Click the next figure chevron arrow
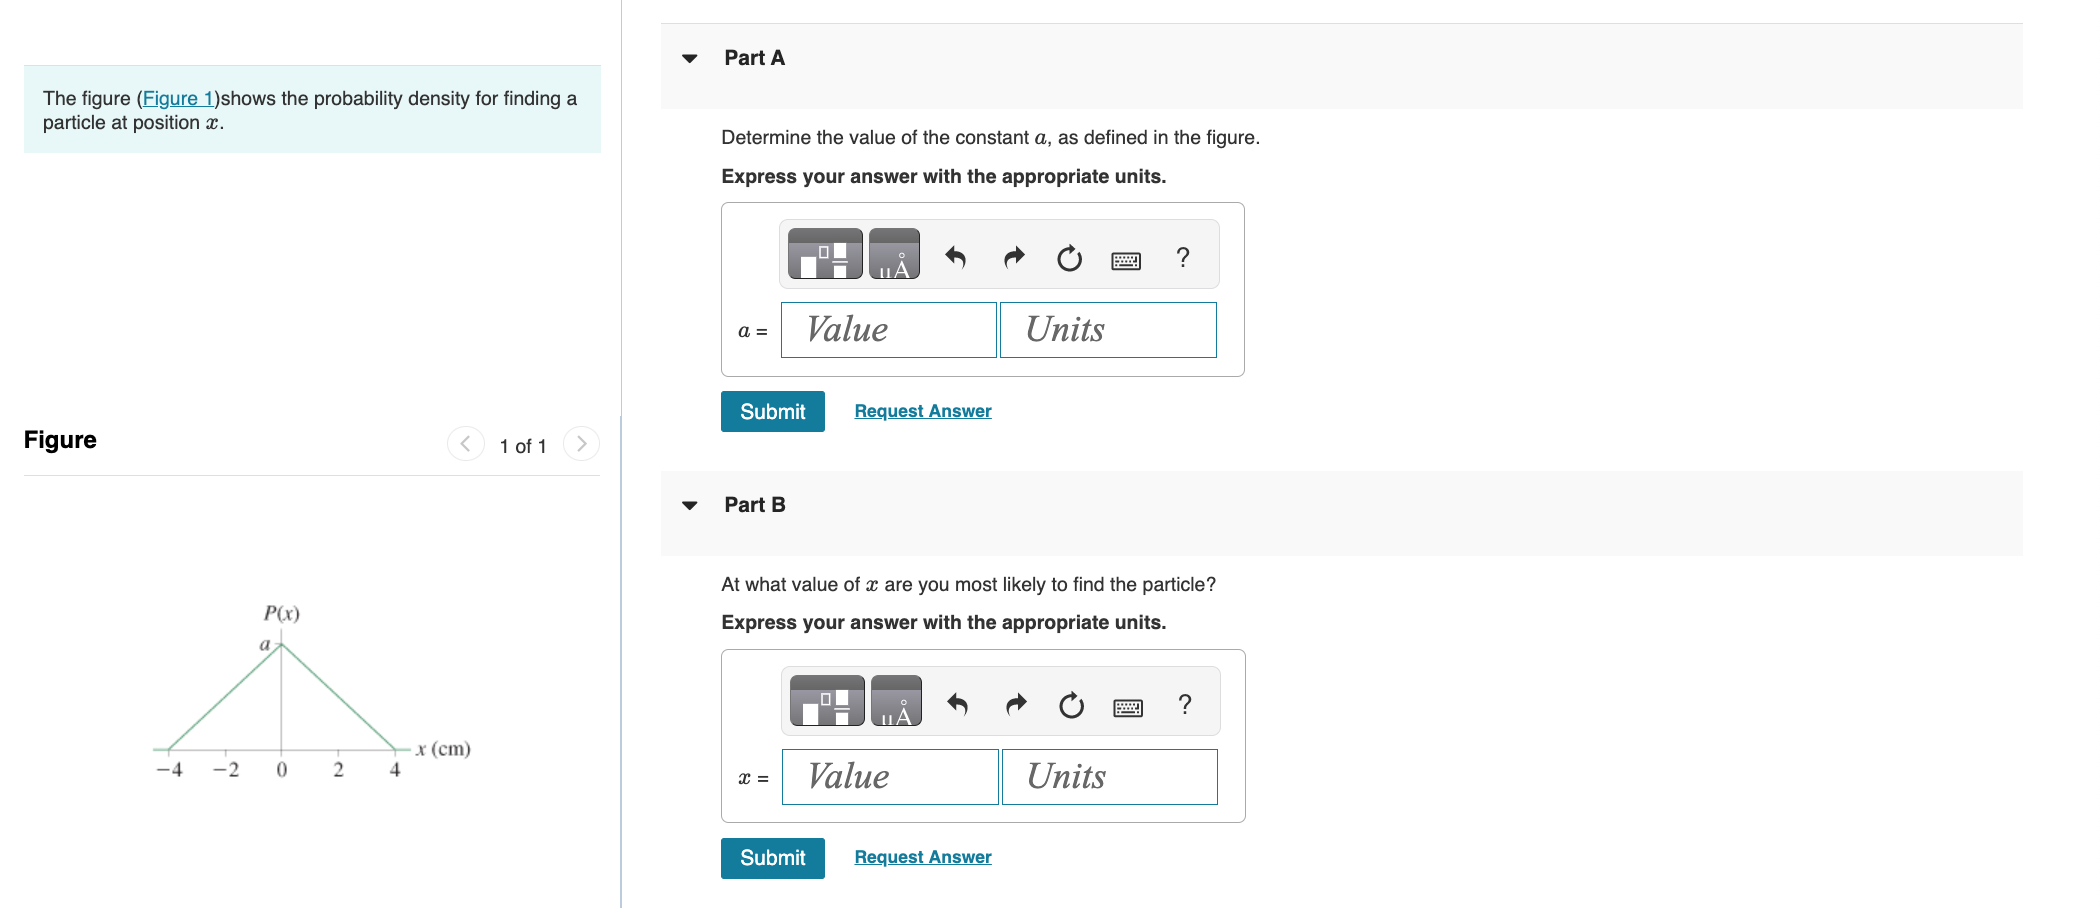The width and height of the screenshot is (2100, 908). [x=581, y=443]
